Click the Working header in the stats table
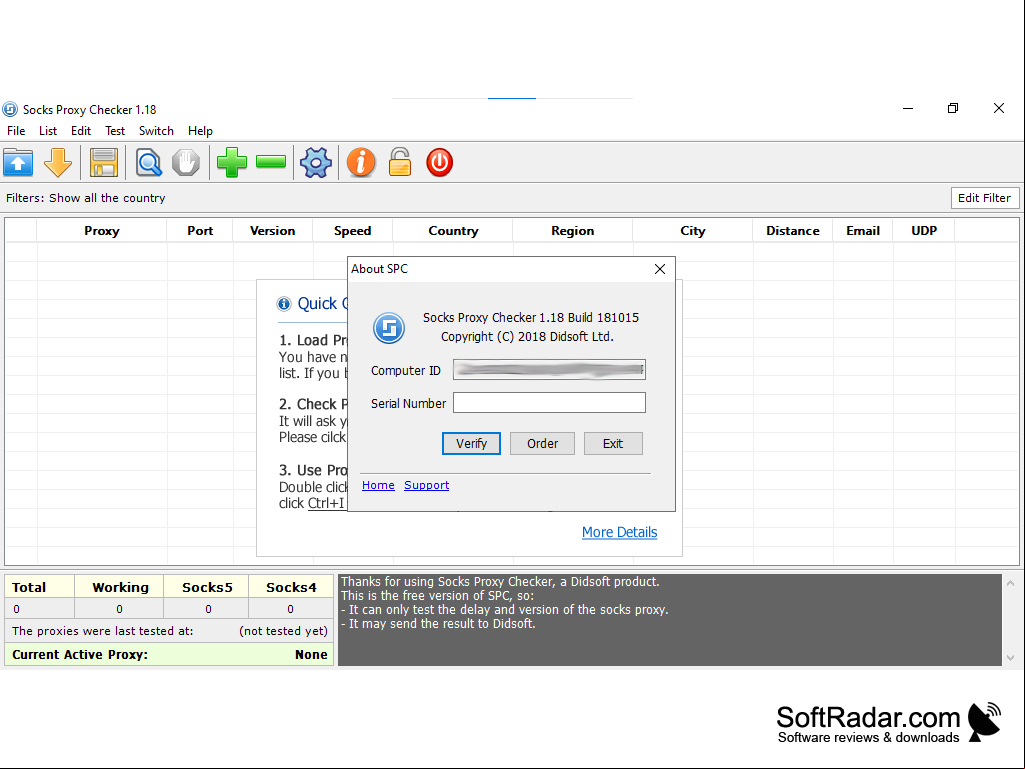Image resolution: width=1025 pixels, height=769 pixels. (119, 587)
